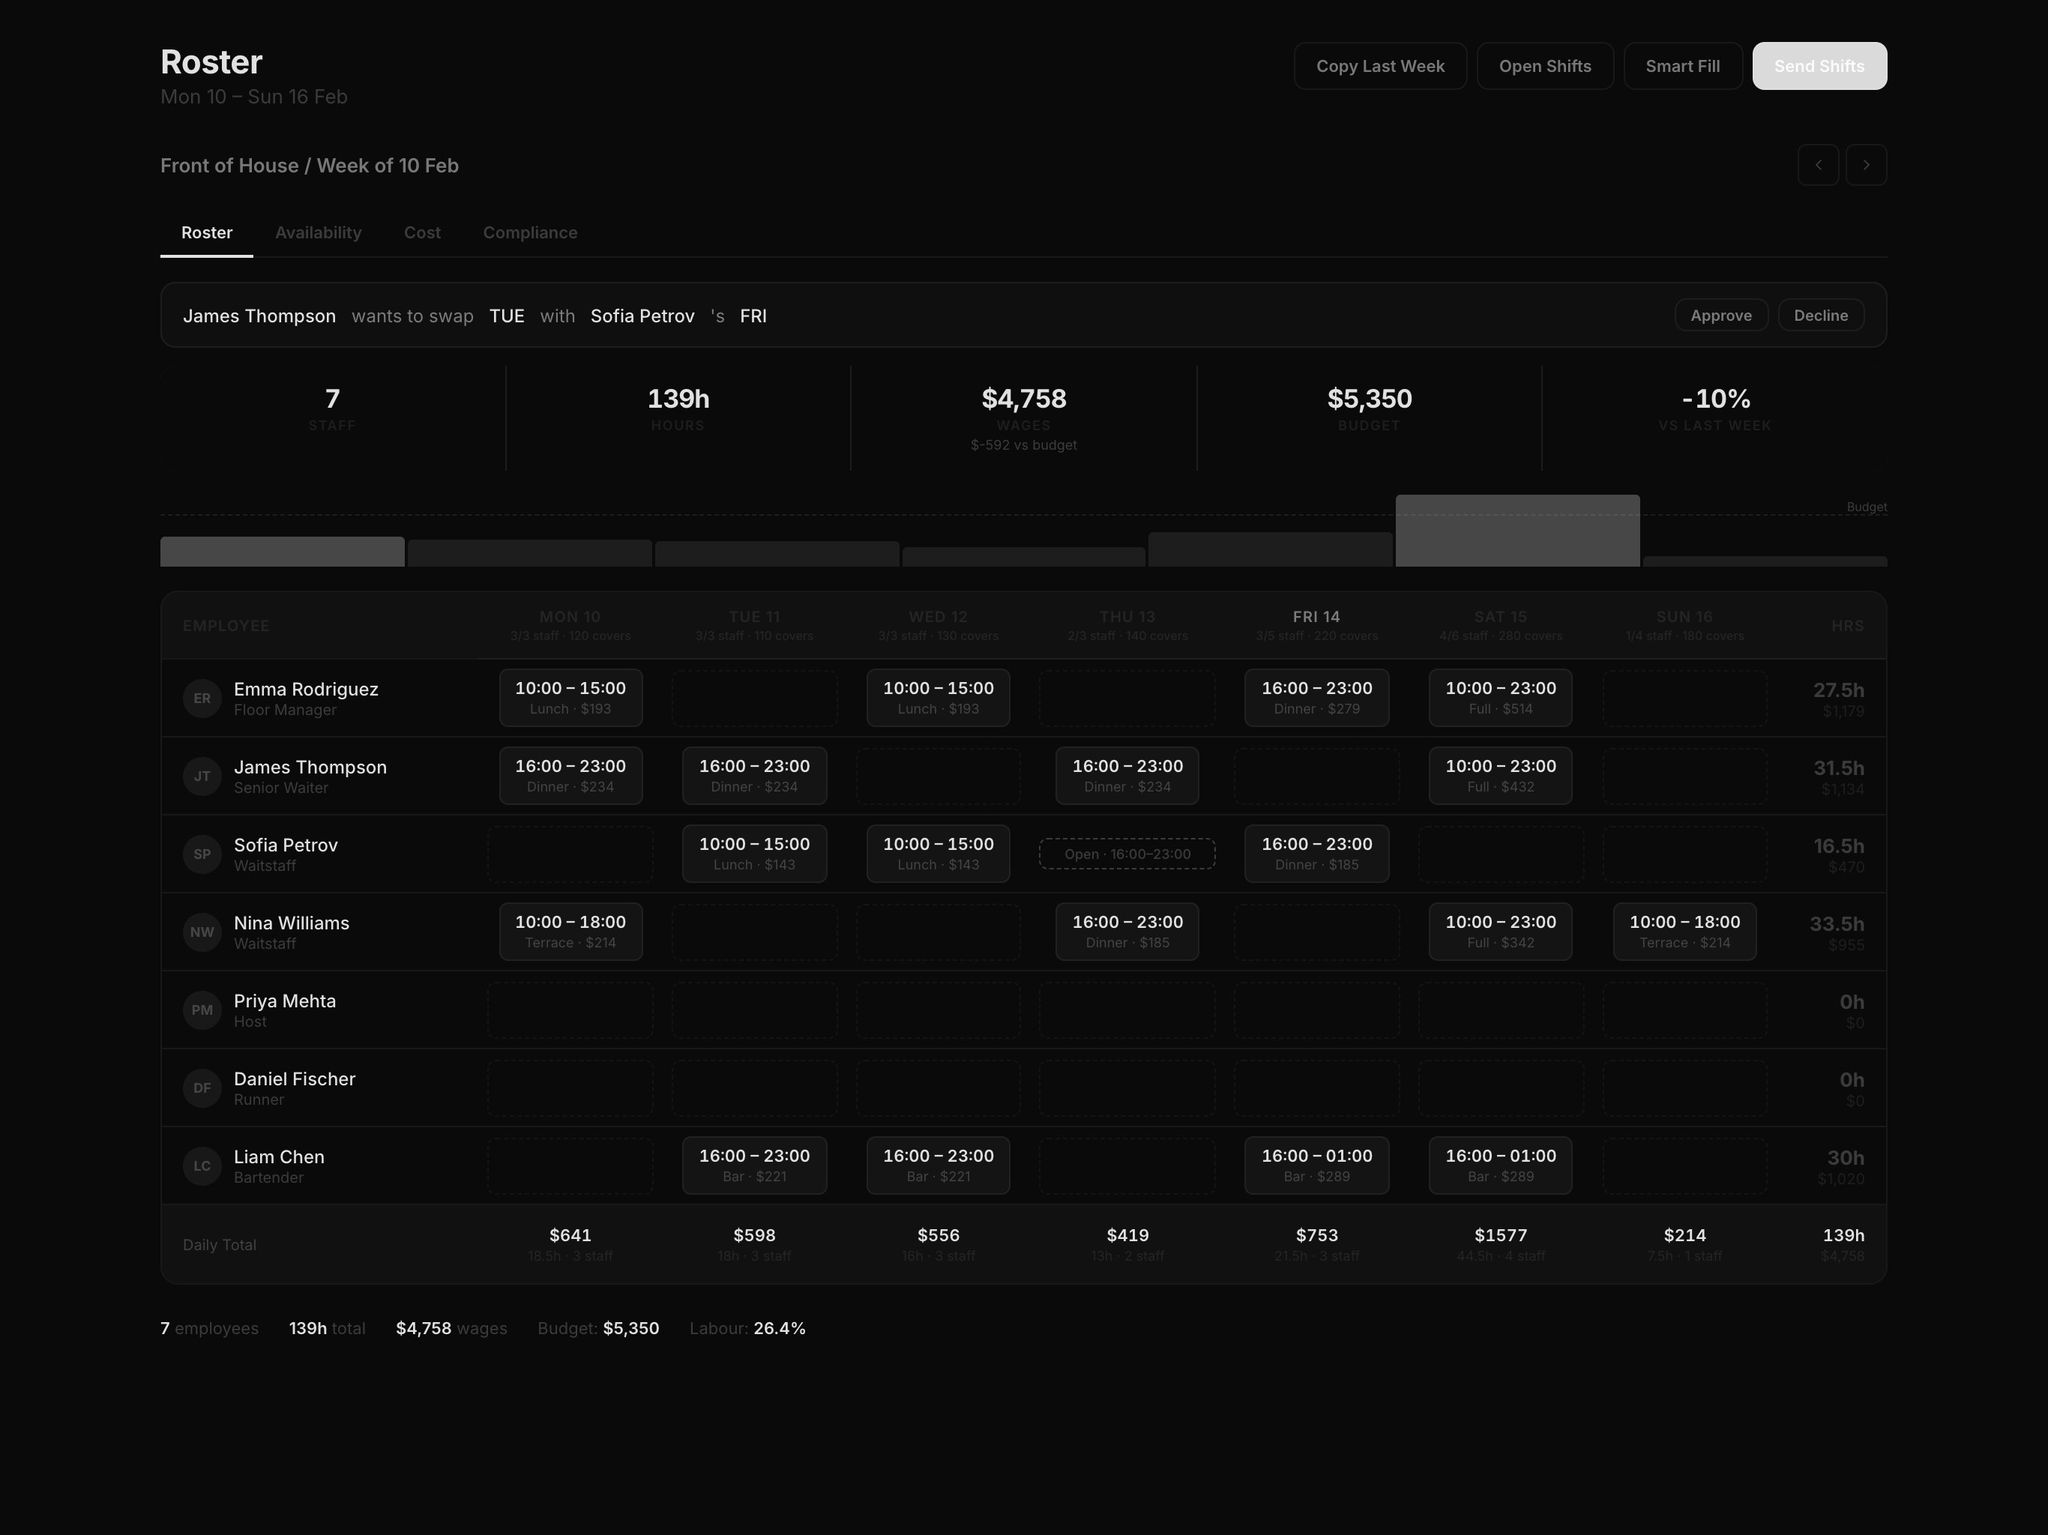The width and height of the screenshot is (2048, 1535).
Task: Open Emma Rodriguez's Saturday full shift
Action: [1500, 698]
